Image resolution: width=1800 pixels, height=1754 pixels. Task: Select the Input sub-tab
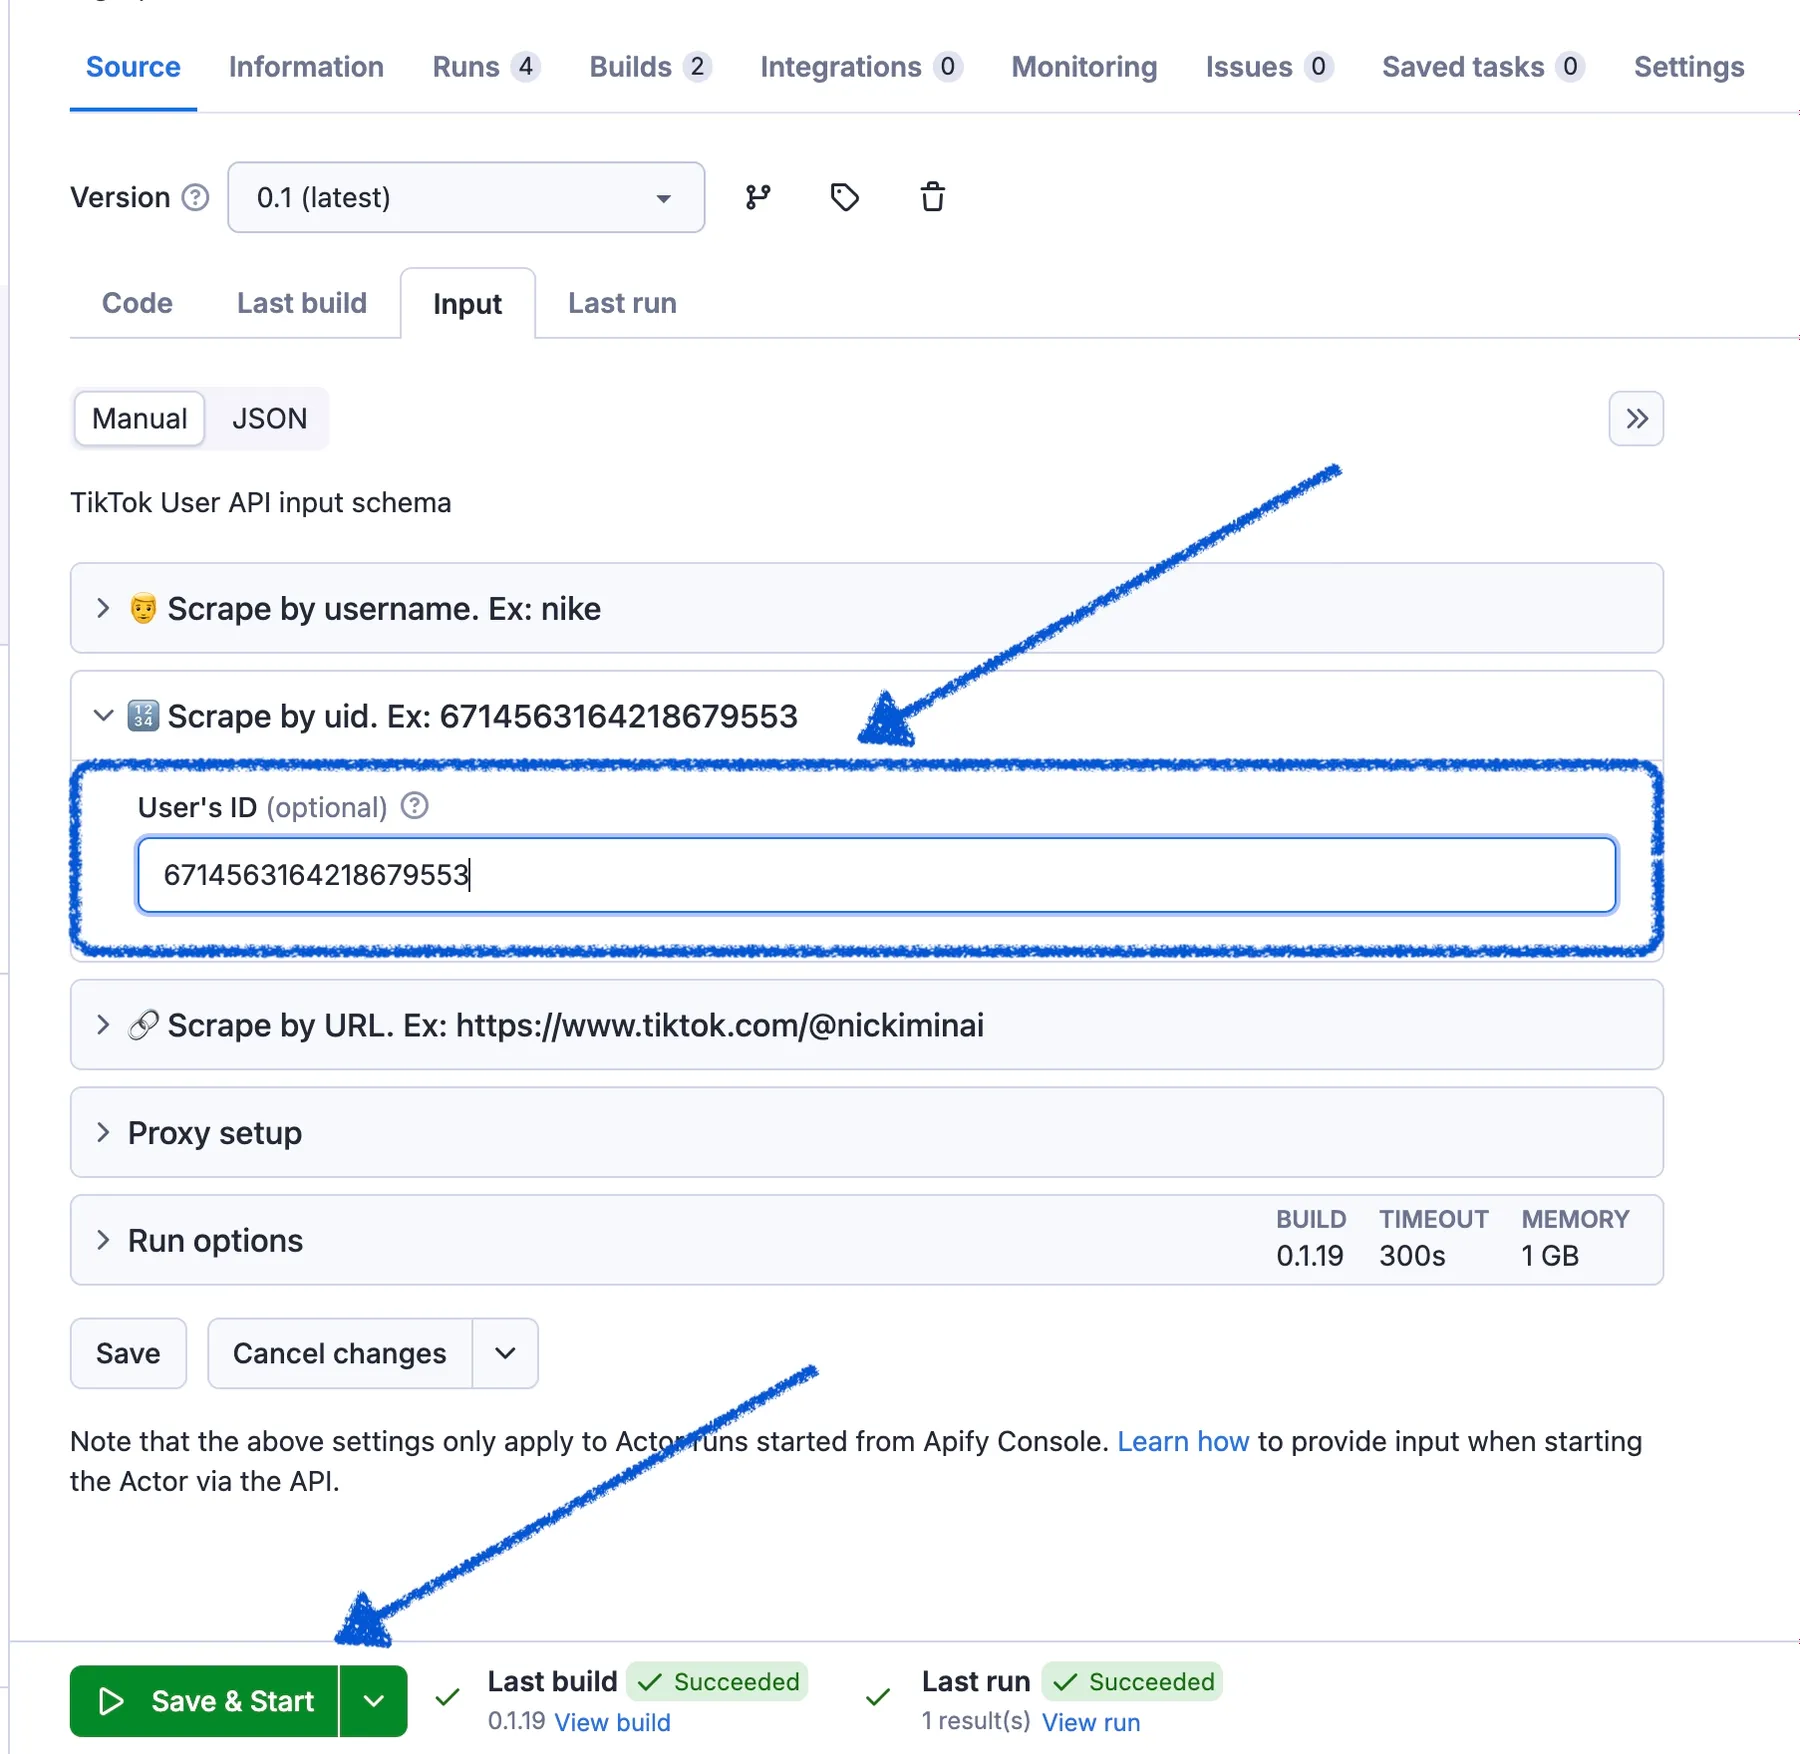(x=467, y=304)
